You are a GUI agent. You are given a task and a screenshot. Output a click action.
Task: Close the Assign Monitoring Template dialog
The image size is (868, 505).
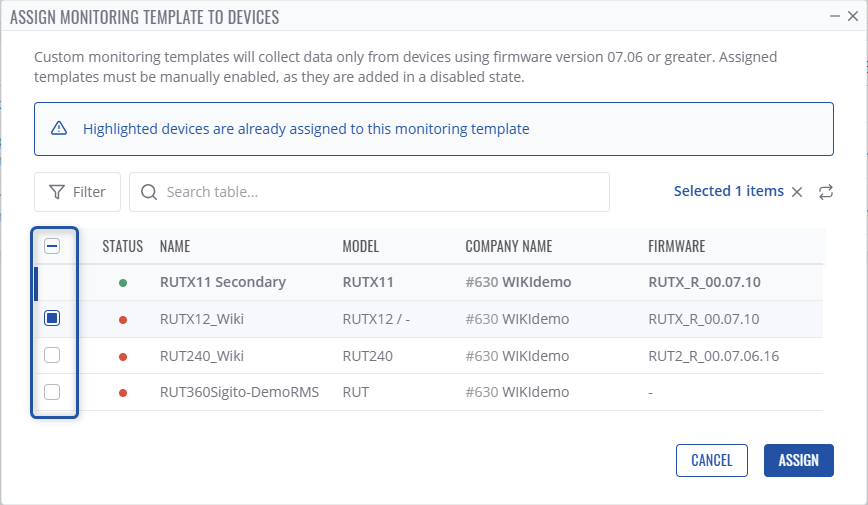[x=853, y=17]
